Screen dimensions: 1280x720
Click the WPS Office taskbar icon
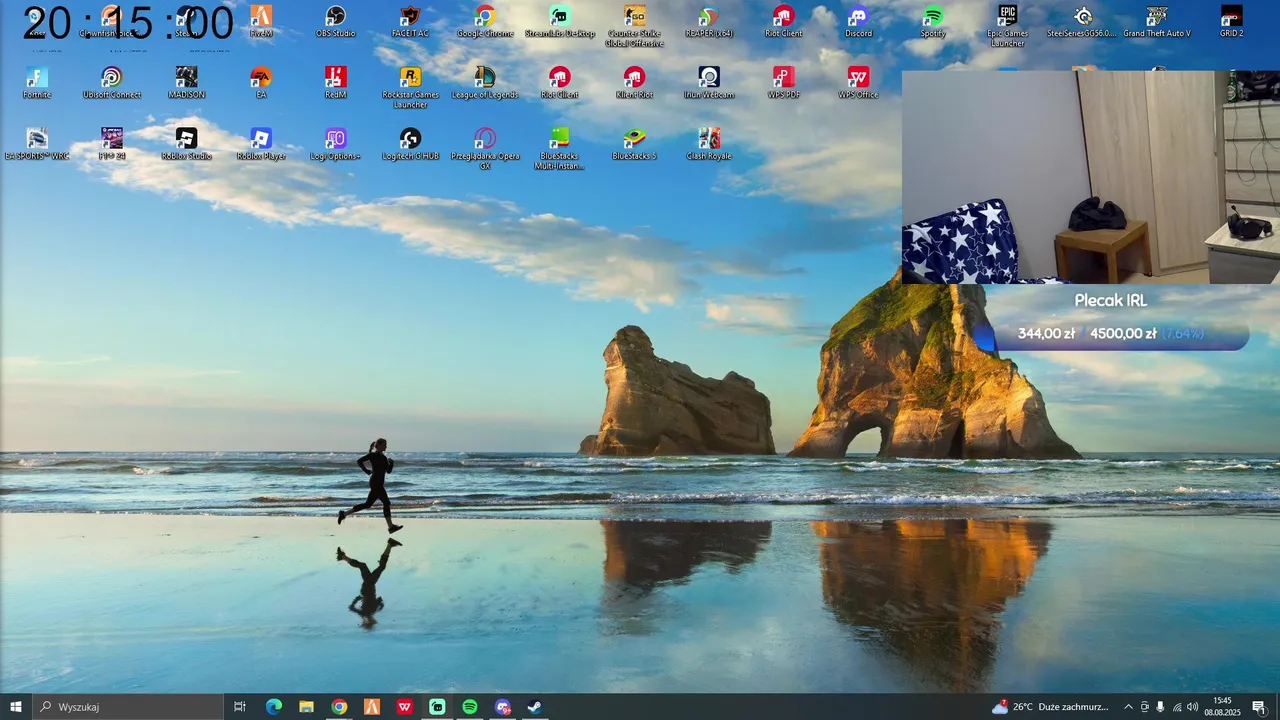(x=405, y=707)
